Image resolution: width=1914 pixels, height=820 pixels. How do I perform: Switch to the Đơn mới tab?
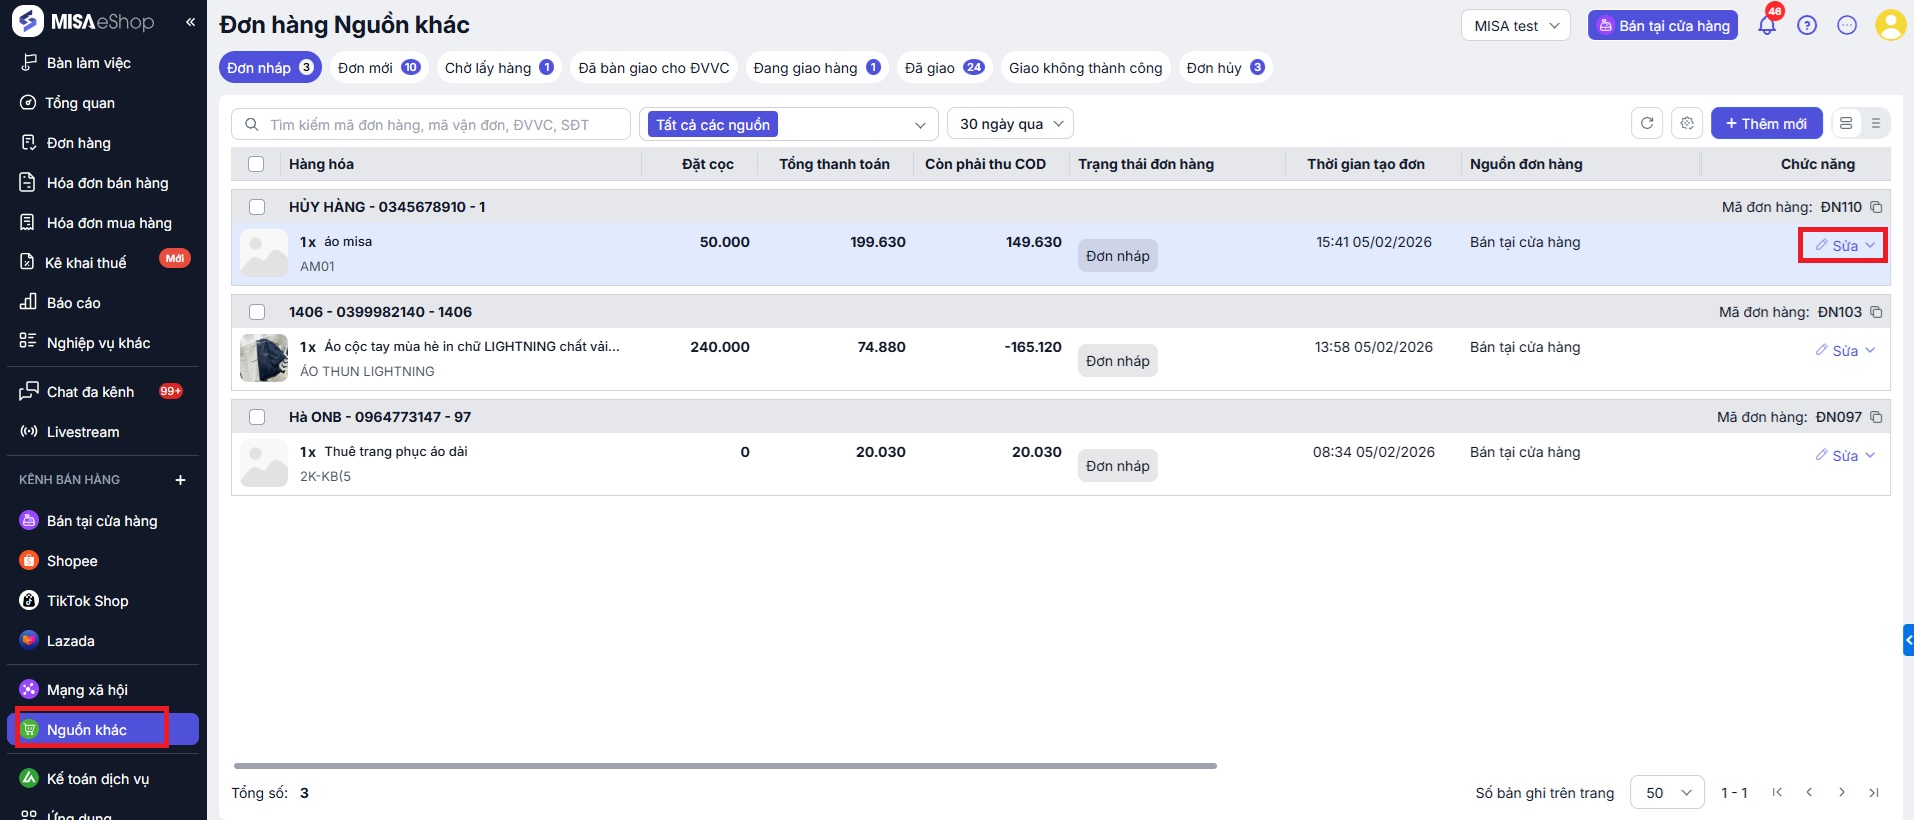point(378,68)
